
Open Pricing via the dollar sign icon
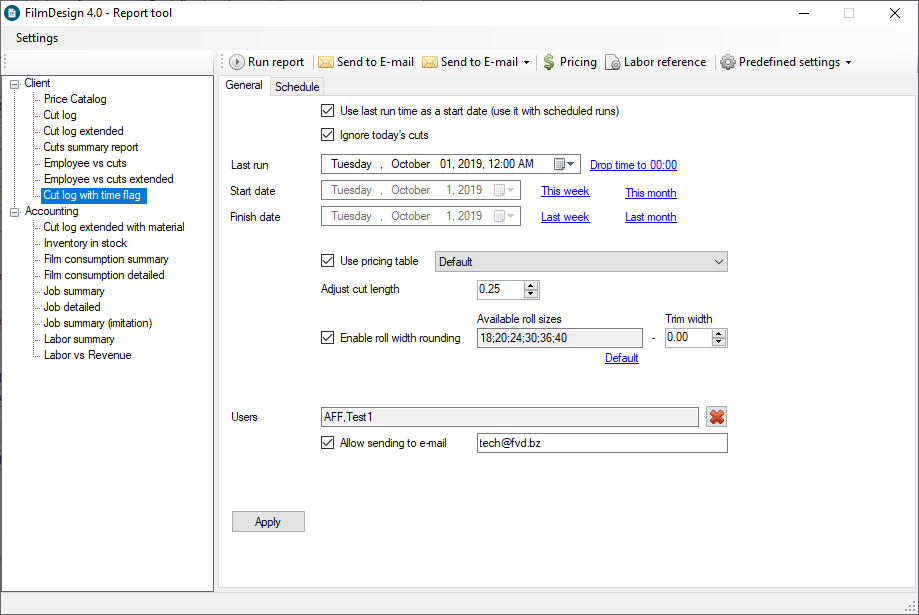pos(548,62)
